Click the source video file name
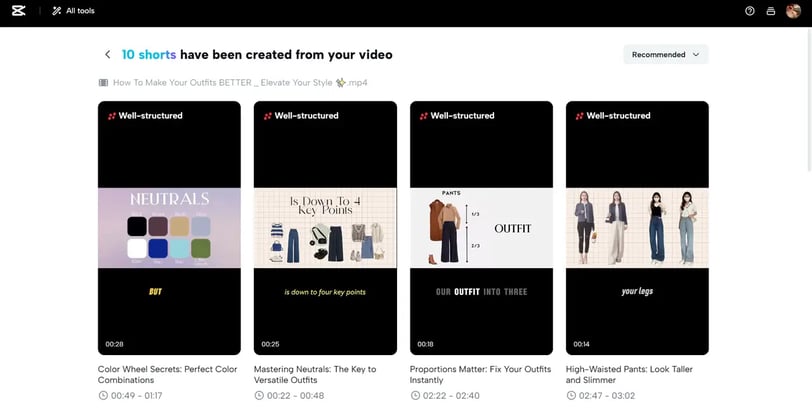Image resolution: width=812 pixels, height=412 pixels. 240,82
